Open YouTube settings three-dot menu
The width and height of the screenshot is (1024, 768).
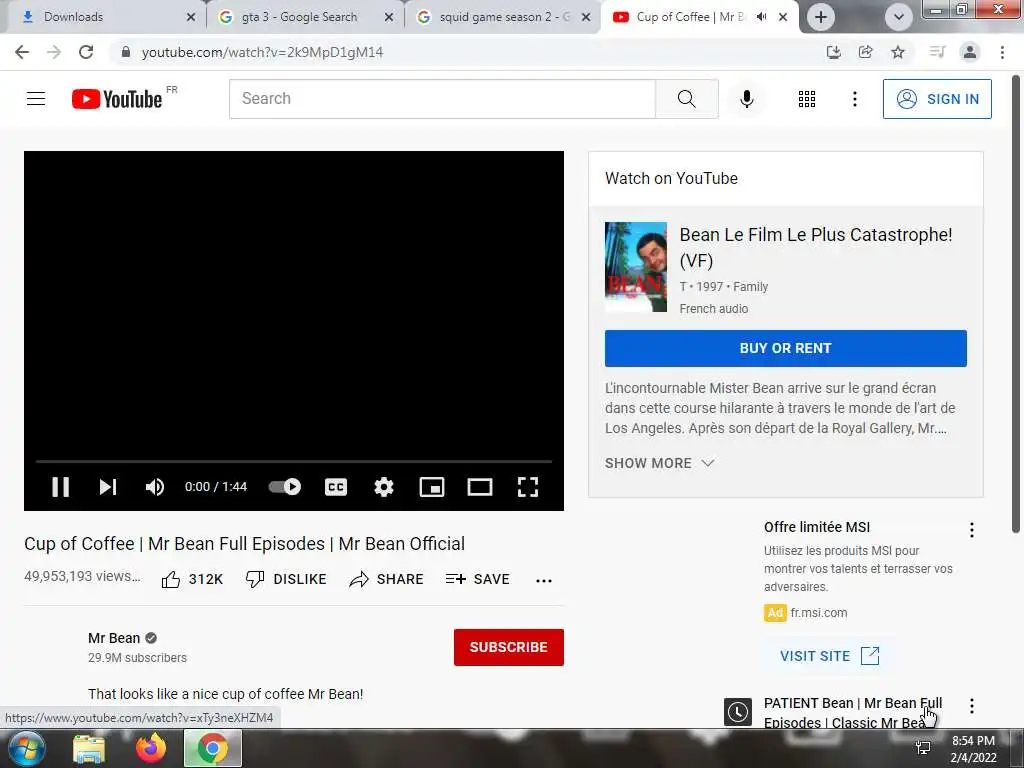click(854, 99)
